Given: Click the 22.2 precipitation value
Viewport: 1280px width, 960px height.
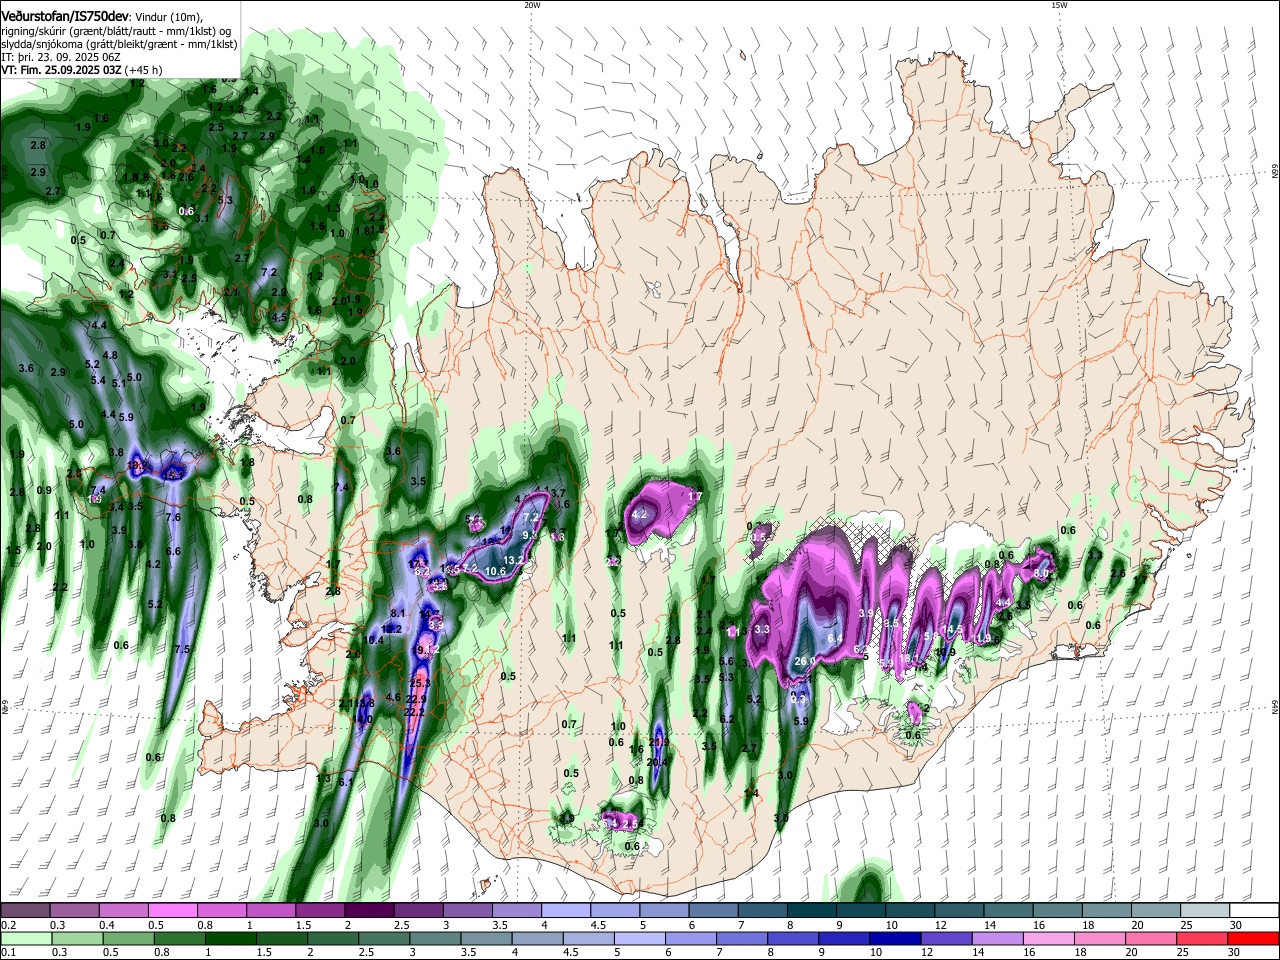Looking at the screenshot, I should pyautogui.click(x=415, y=712).
